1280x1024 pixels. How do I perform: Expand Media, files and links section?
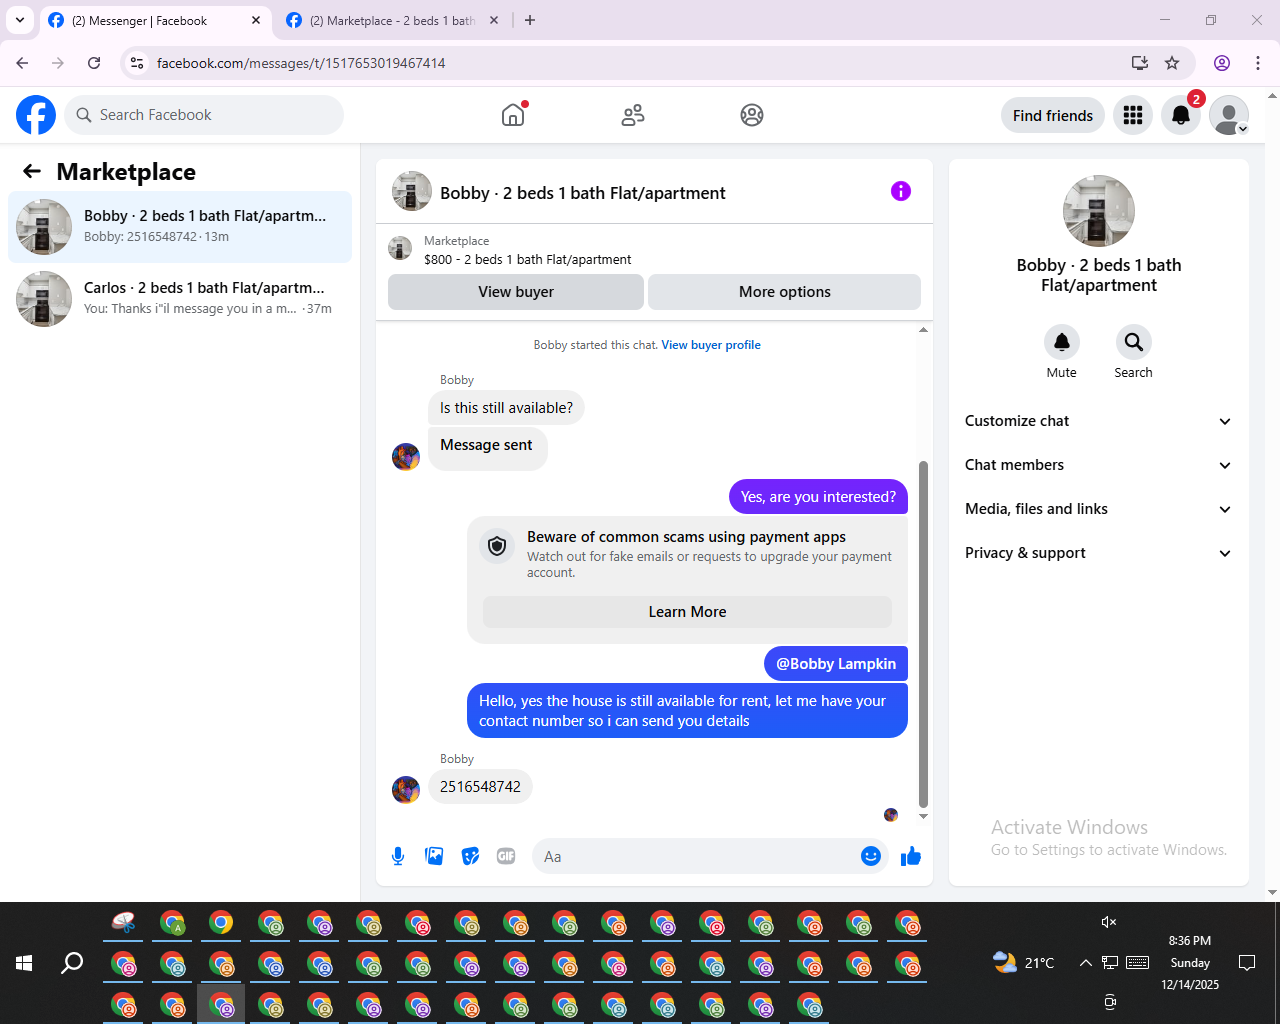(x=1098, y=509)
